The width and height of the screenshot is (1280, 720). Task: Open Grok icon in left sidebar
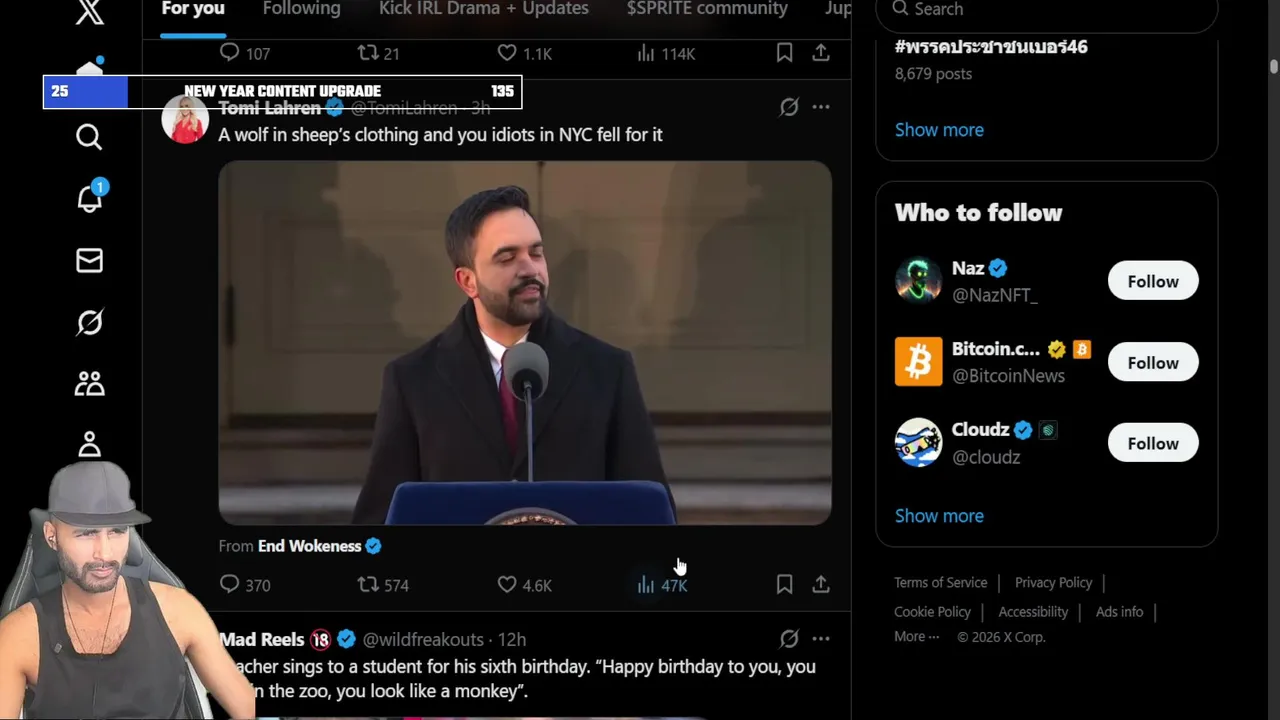coord(89,322)
